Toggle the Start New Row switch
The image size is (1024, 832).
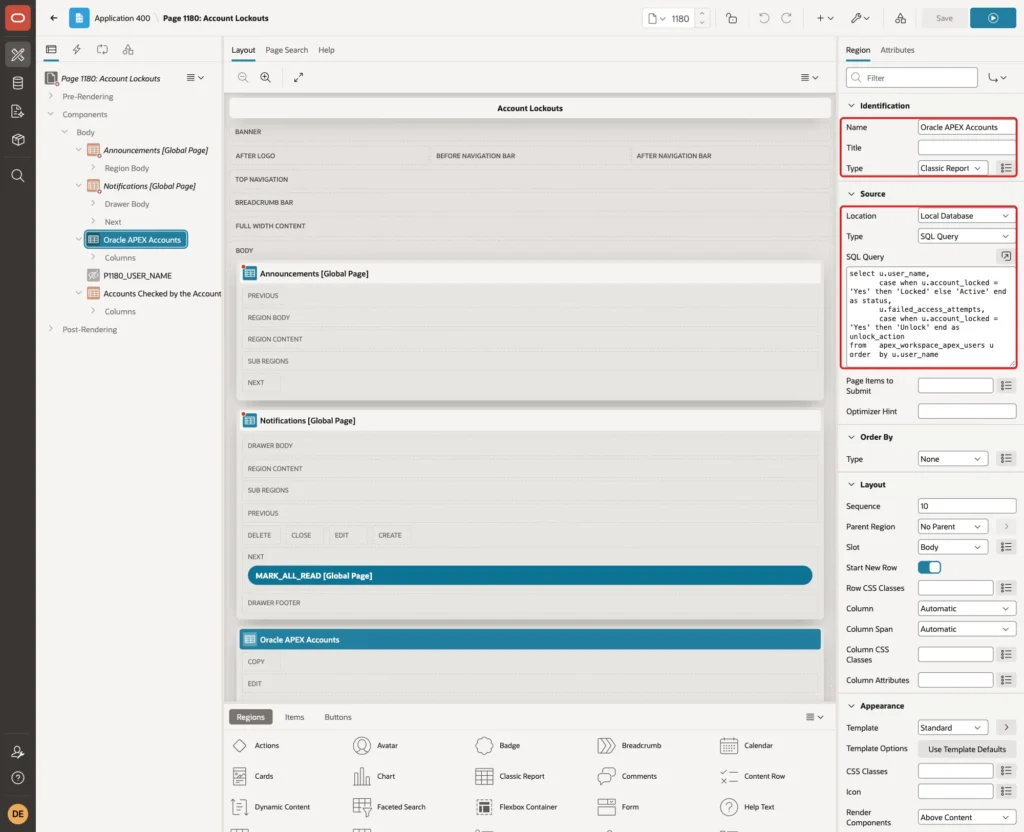929,568
